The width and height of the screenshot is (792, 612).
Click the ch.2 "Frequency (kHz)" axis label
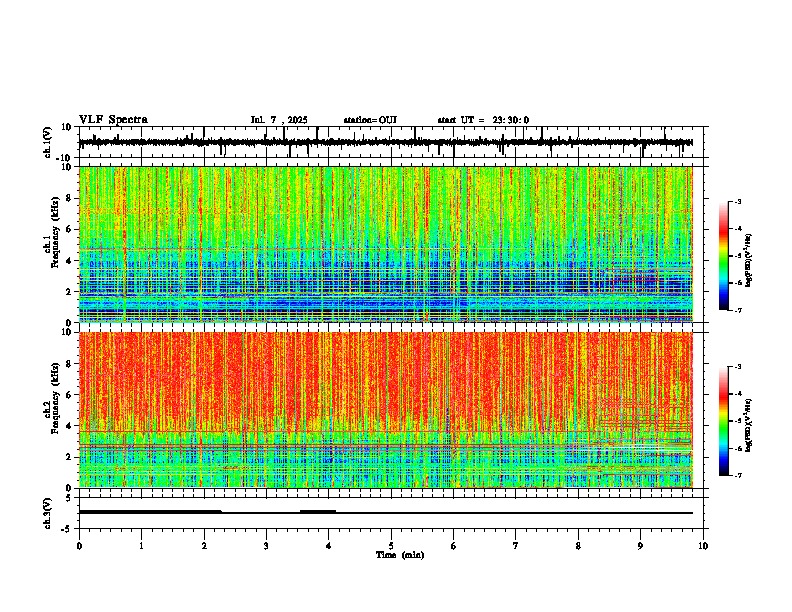coord(55,398)
